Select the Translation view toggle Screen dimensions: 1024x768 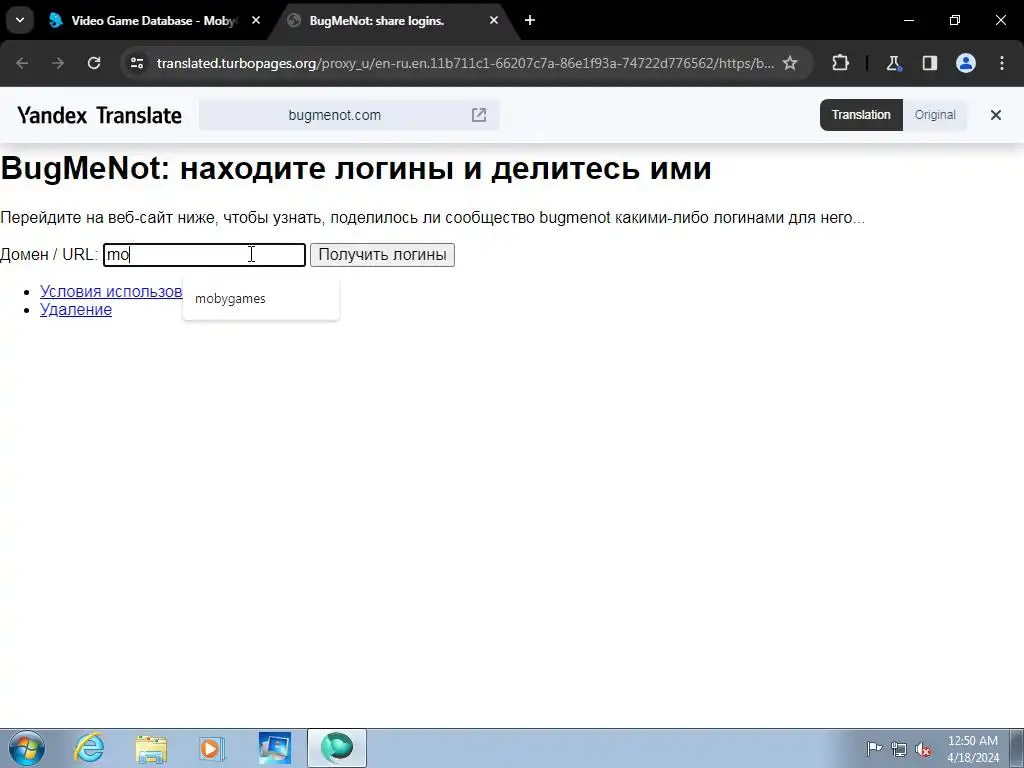[x=861, y=115]
